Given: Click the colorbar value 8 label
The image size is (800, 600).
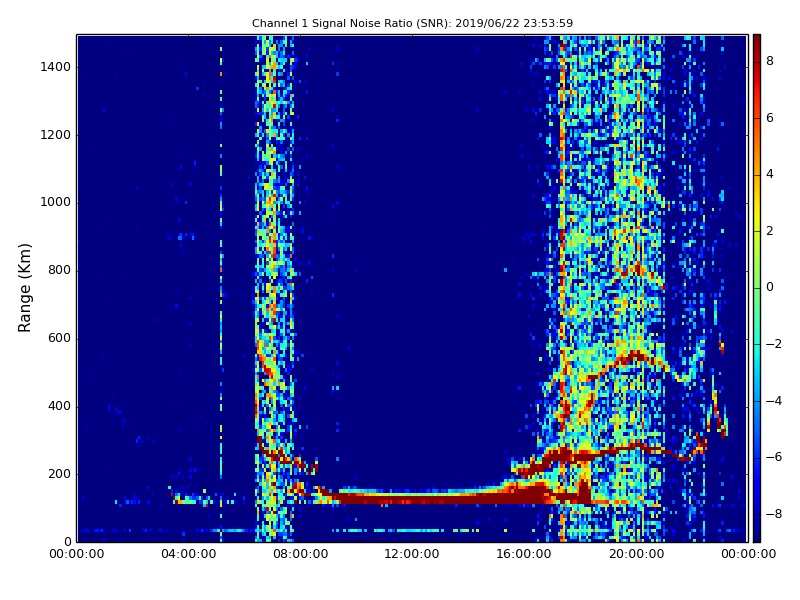Looking at the screenshot, I should coord(770,61).
